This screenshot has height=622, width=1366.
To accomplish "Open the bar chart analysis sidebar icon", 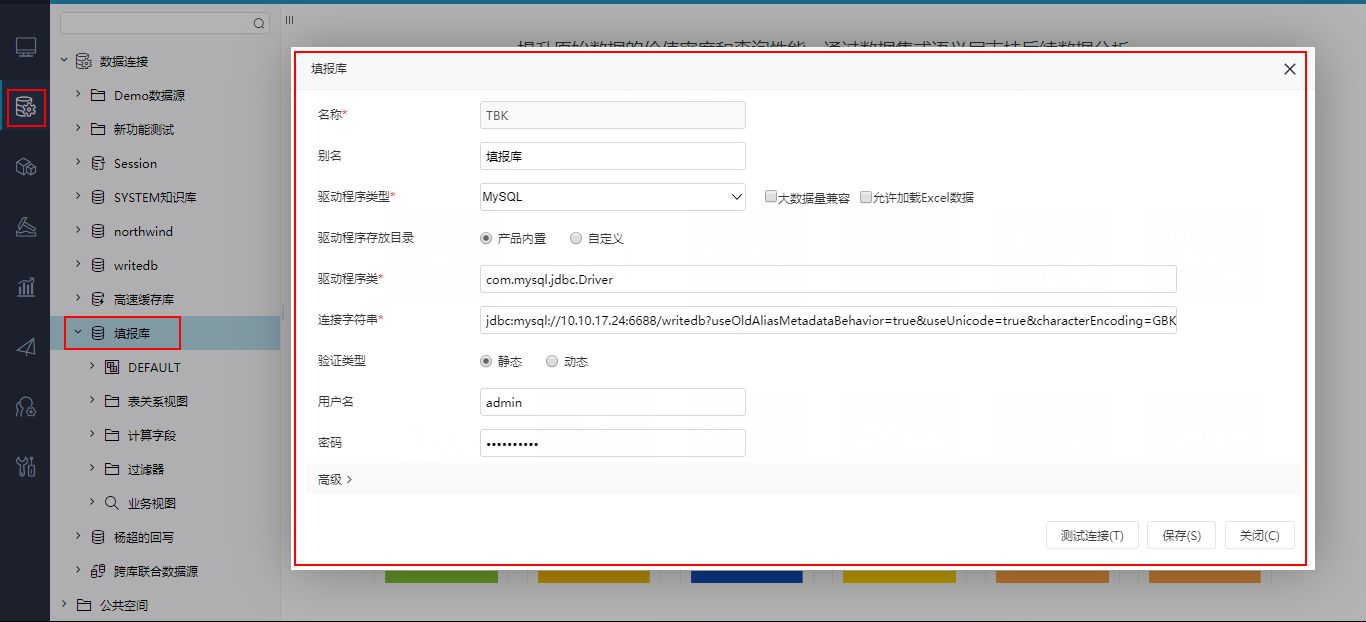I will point(26,287).
